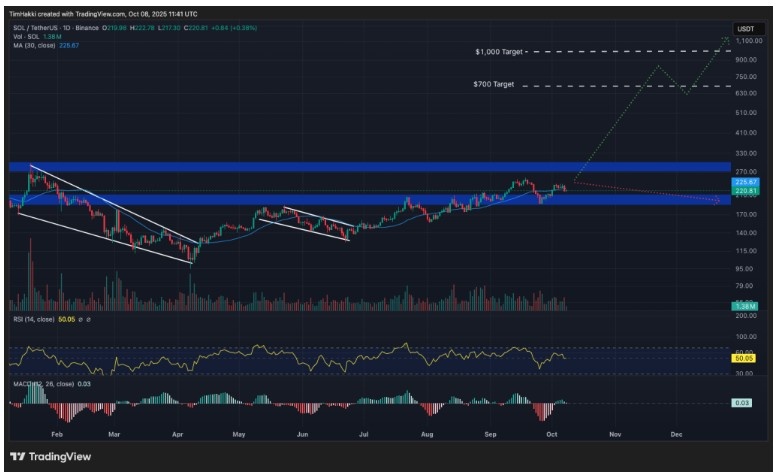
Task: Click the 115.00 price axis label
Action: [746, 251]
